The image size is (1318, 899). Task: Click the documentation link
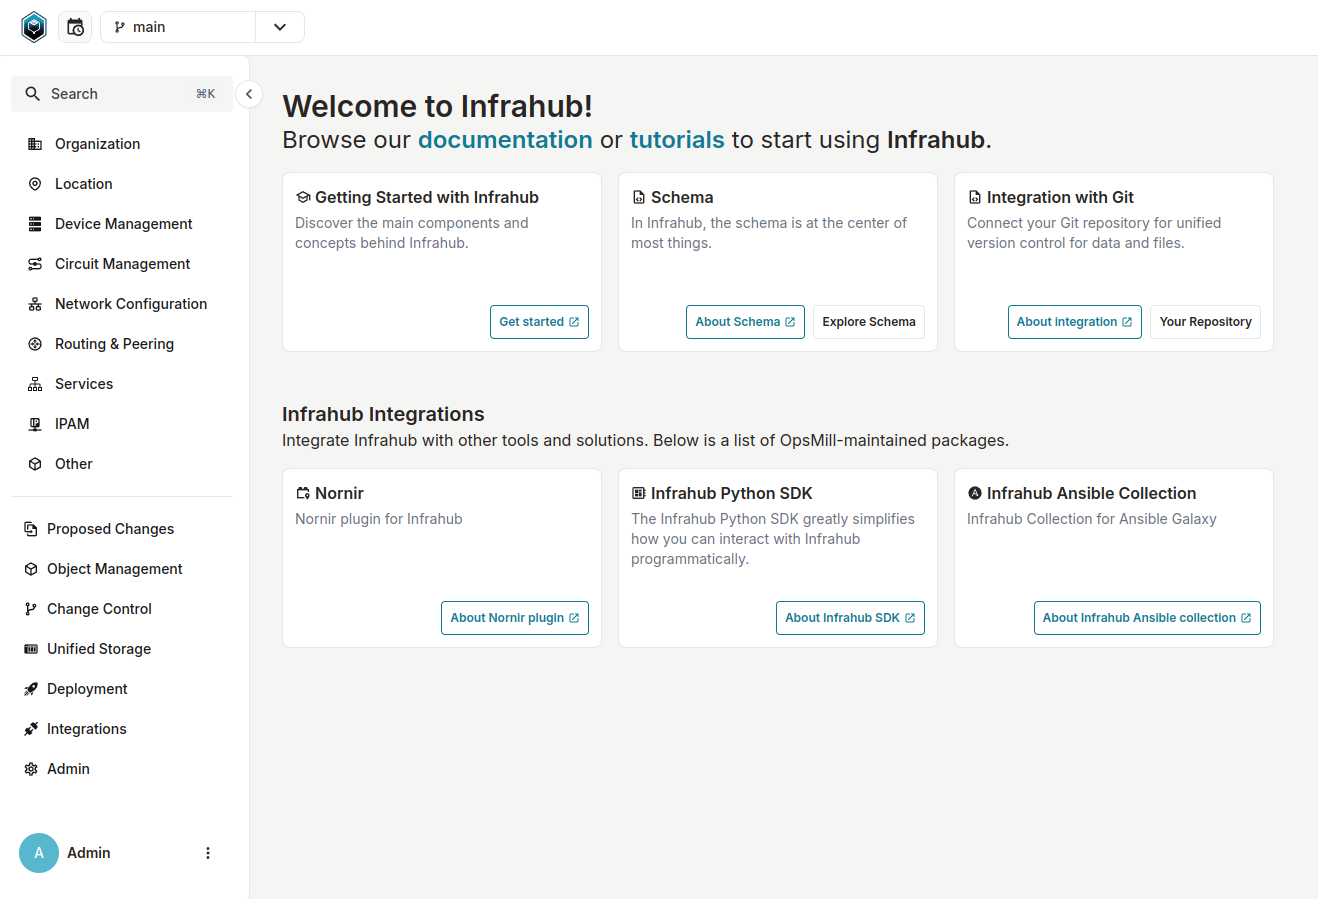tap(505, 140)
